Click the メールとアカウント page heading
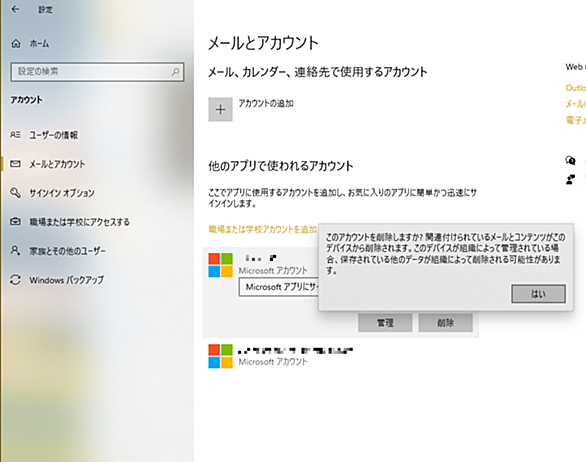This screenshot has height=462, width=586. pyautogui.click(x=263, y=43)
